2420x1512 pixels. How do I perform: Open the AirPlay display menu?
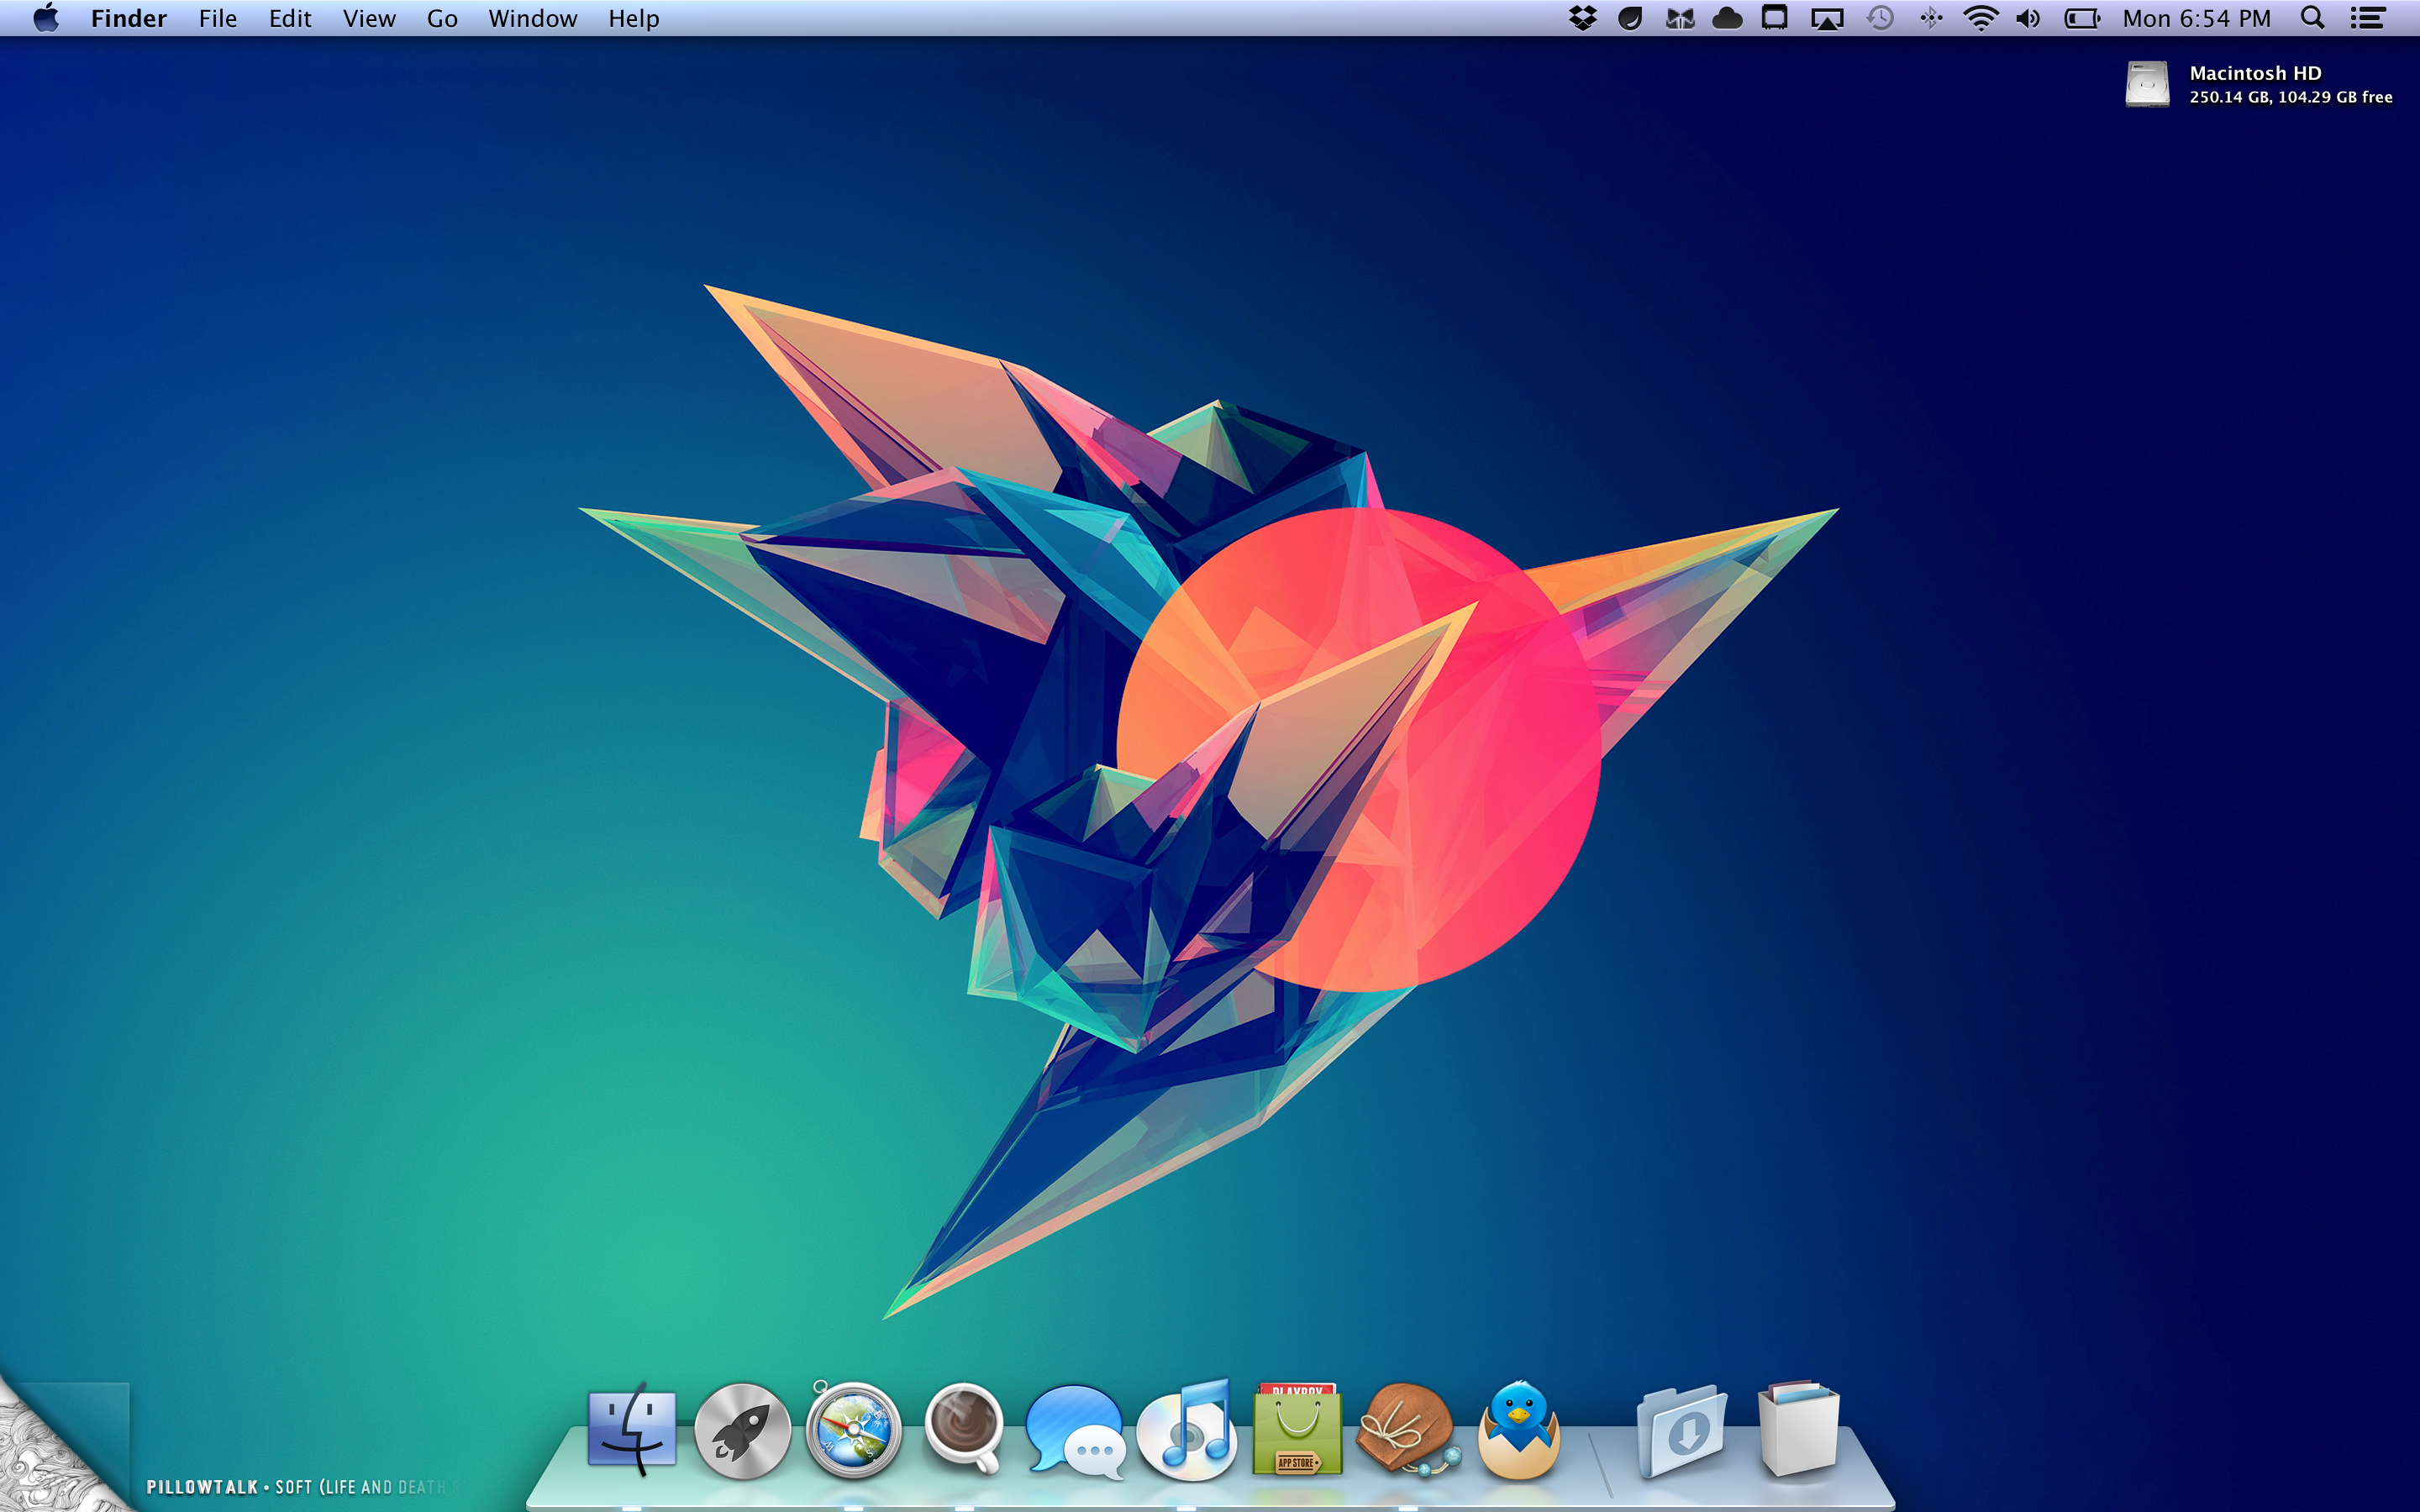point(1827,19)
